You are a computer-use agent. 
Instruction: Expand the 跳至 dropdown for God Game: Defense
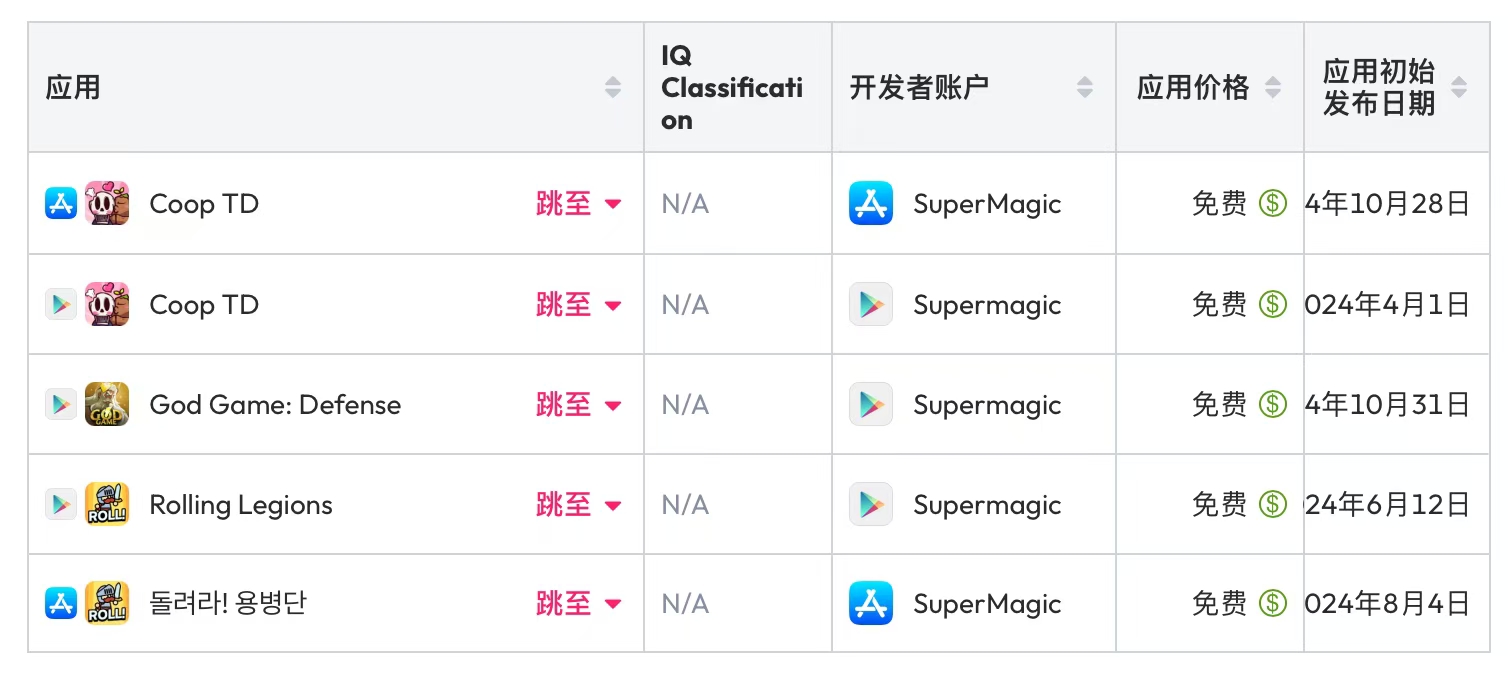click(579, 404)
